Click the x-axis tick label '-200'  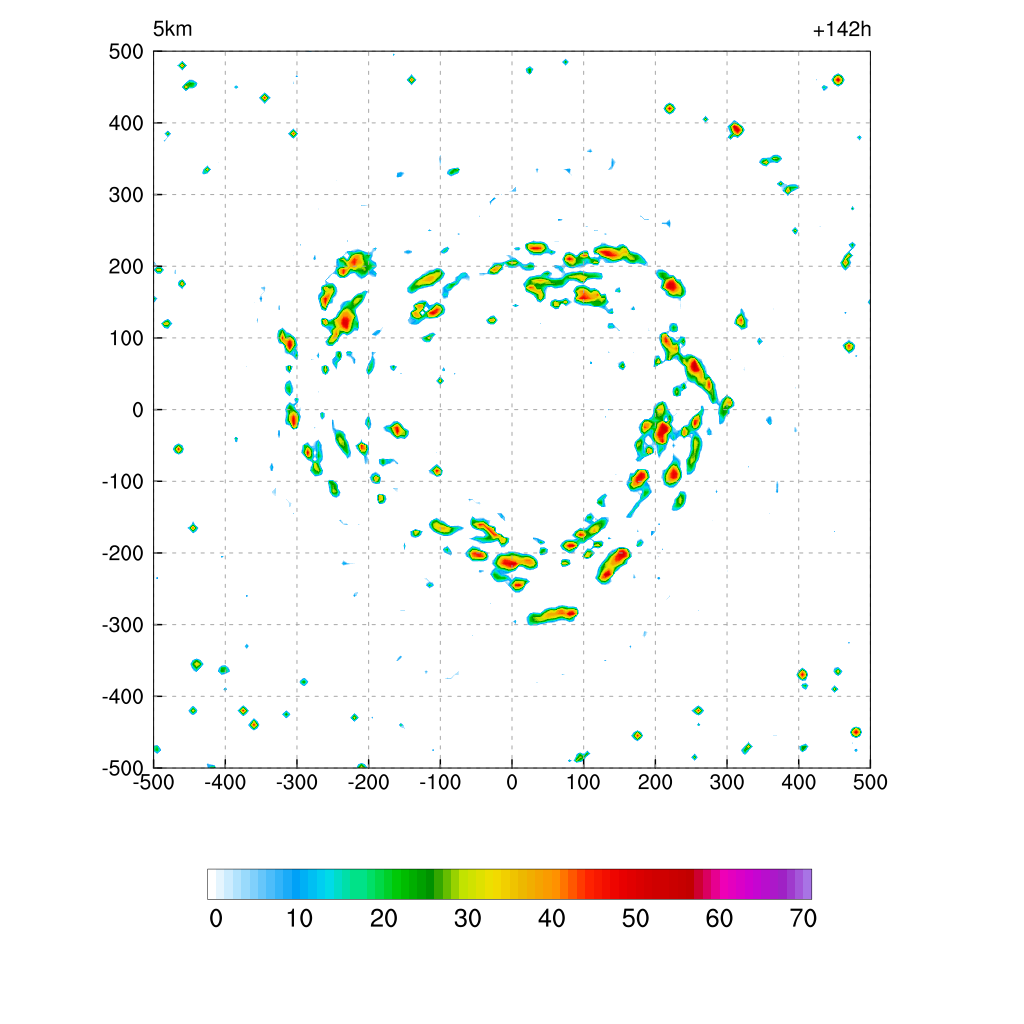pyautogui.click(x=368, y=782)
